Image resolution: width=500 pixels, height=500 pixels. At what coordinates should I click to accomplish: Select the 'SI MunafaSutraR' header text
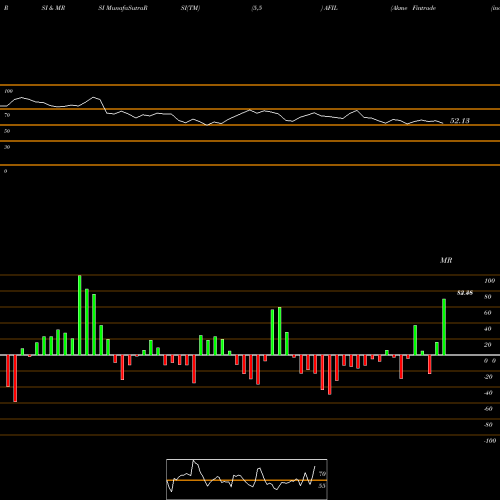tap(123, 8)
